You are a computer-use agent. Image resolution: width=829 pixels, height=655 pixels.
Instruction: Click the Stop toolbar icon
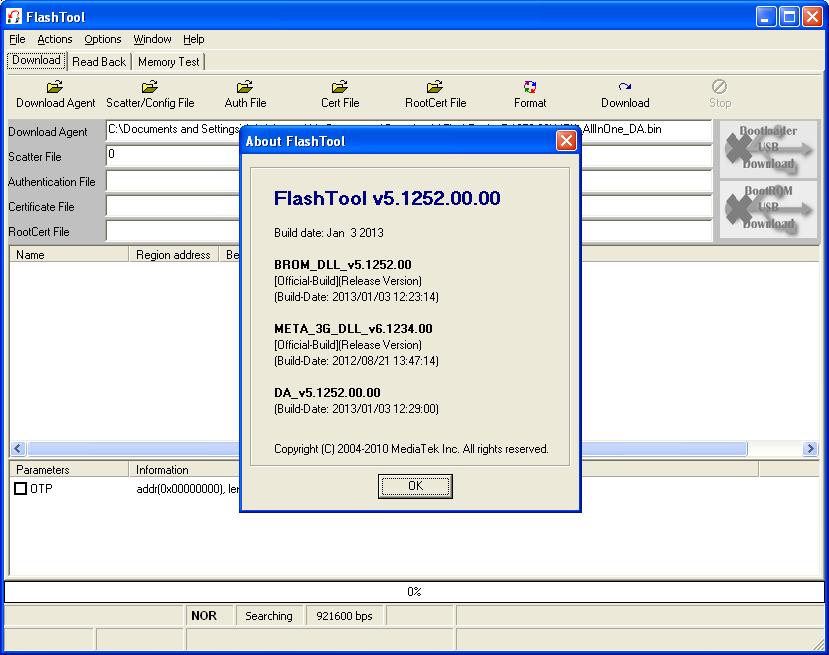click(x=720, y=87)
